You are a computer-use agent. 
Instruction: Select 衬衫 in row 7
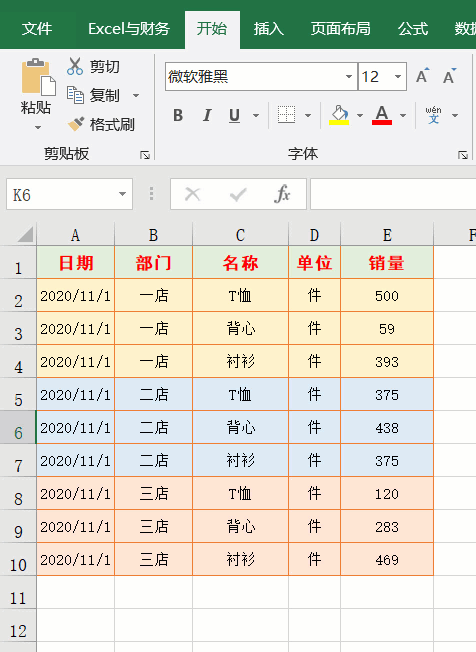240,461
